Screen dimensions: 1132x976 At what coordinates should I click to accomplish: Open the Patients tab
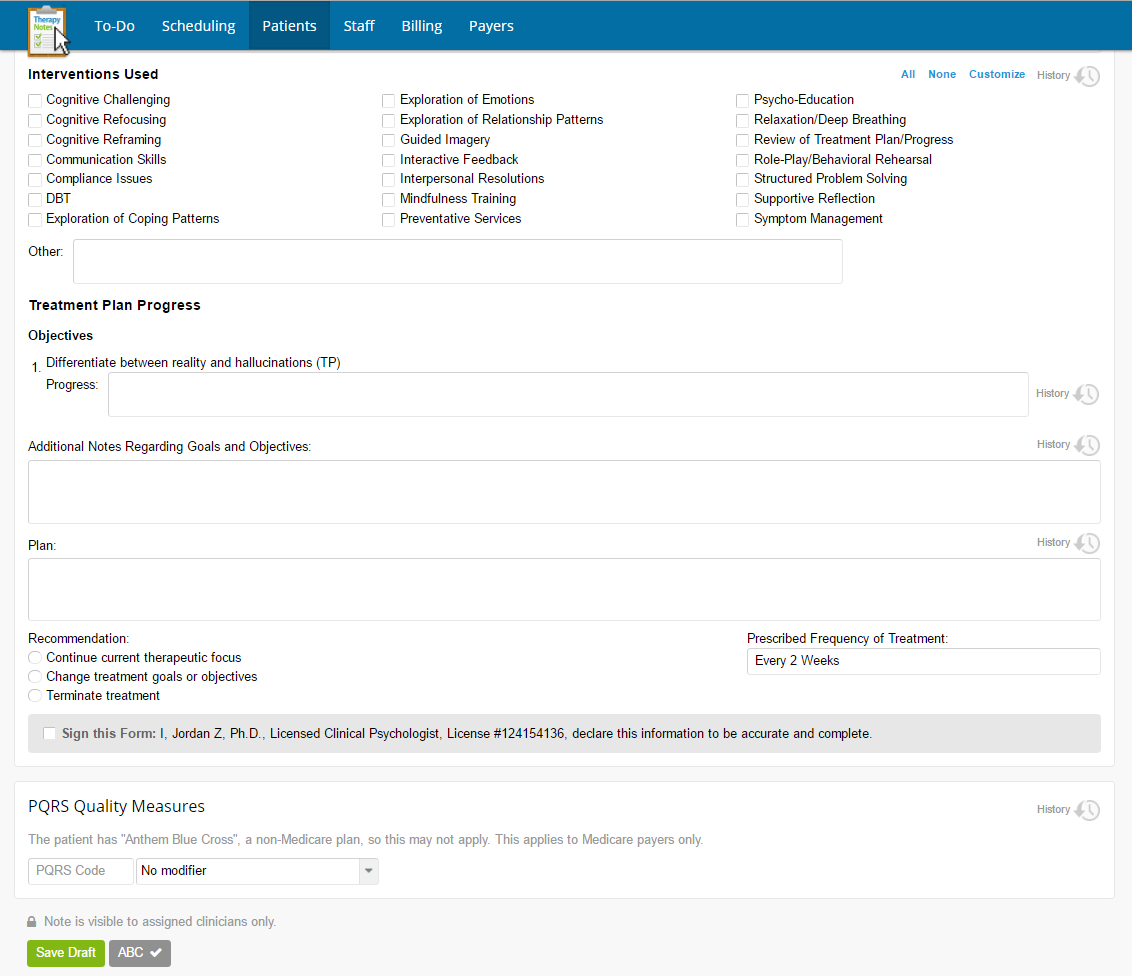(x=289, y=26)
